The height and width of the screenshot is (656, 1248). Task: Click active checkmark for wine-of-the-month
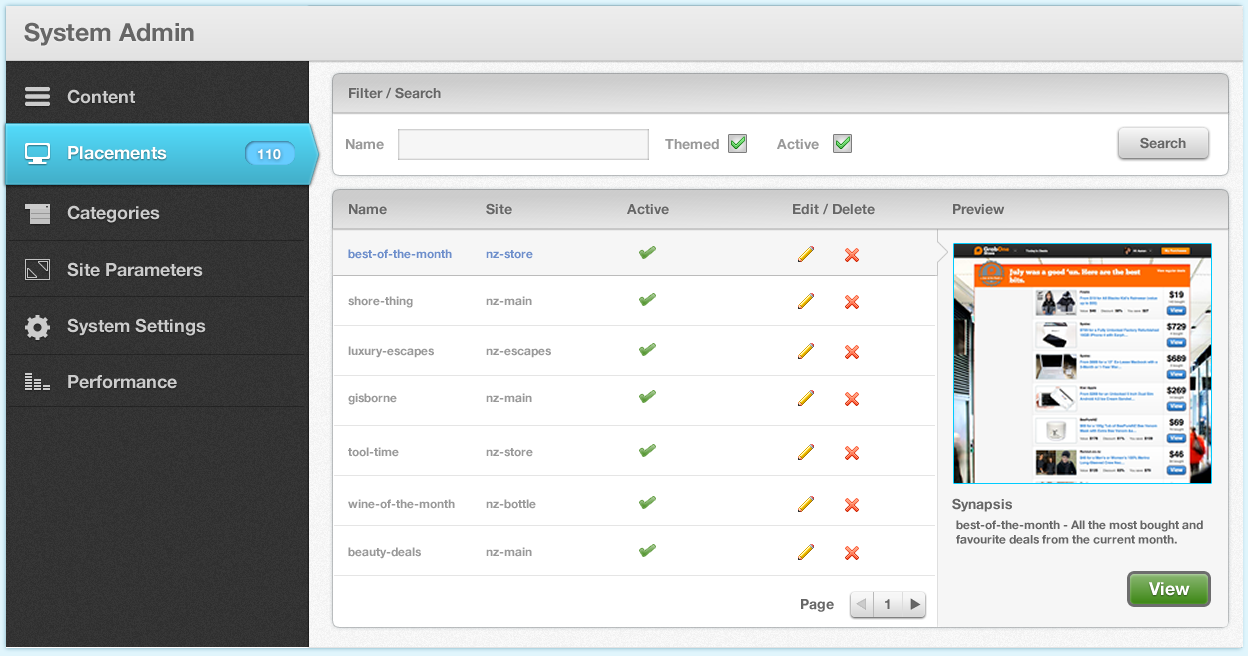pyautogui.click(x=647, y=503)
